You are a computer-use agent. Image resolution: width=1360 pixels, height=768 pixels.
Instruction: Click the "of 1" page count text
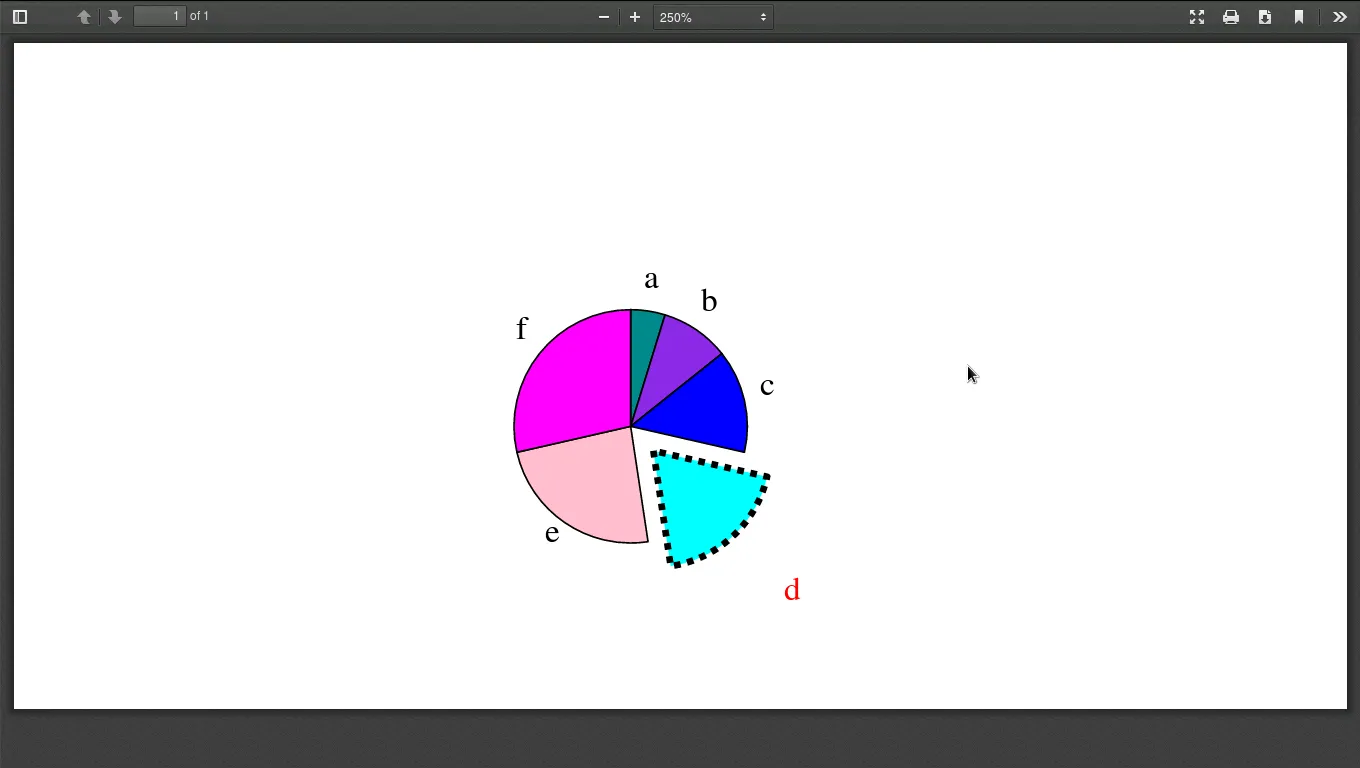[200, 16]
